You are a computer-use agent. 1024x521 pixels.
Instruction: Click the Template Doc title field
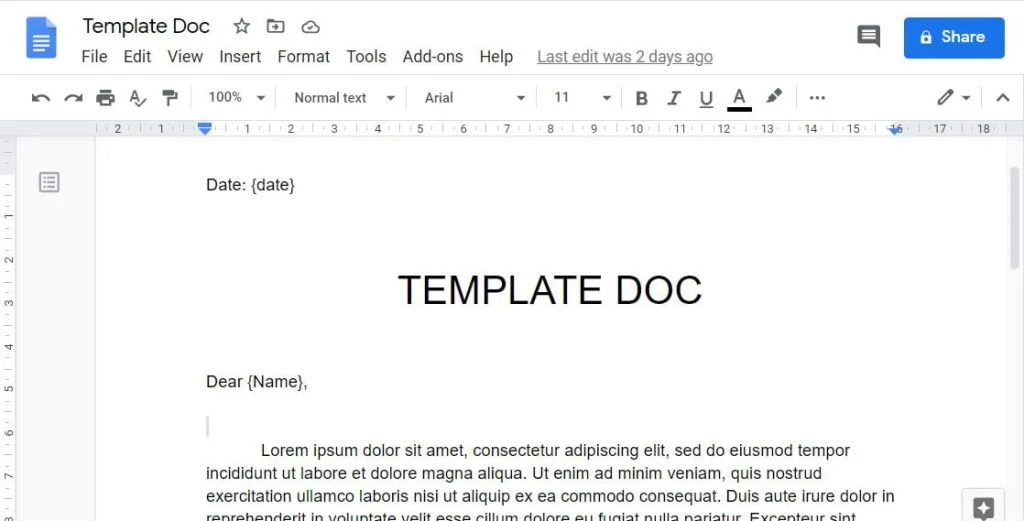[x=146, y=26]
